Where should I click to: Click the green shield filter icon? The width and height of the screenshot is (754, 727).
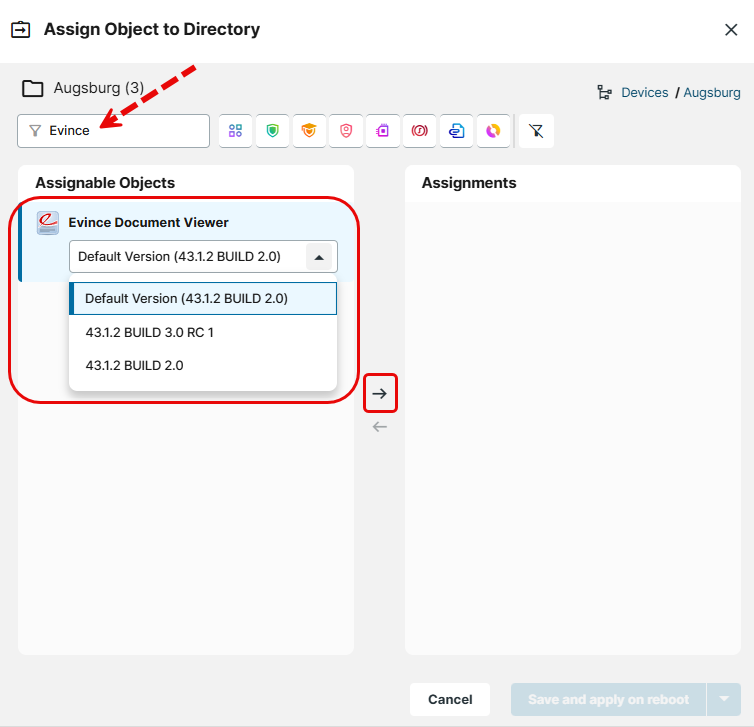tap(272, 131)
